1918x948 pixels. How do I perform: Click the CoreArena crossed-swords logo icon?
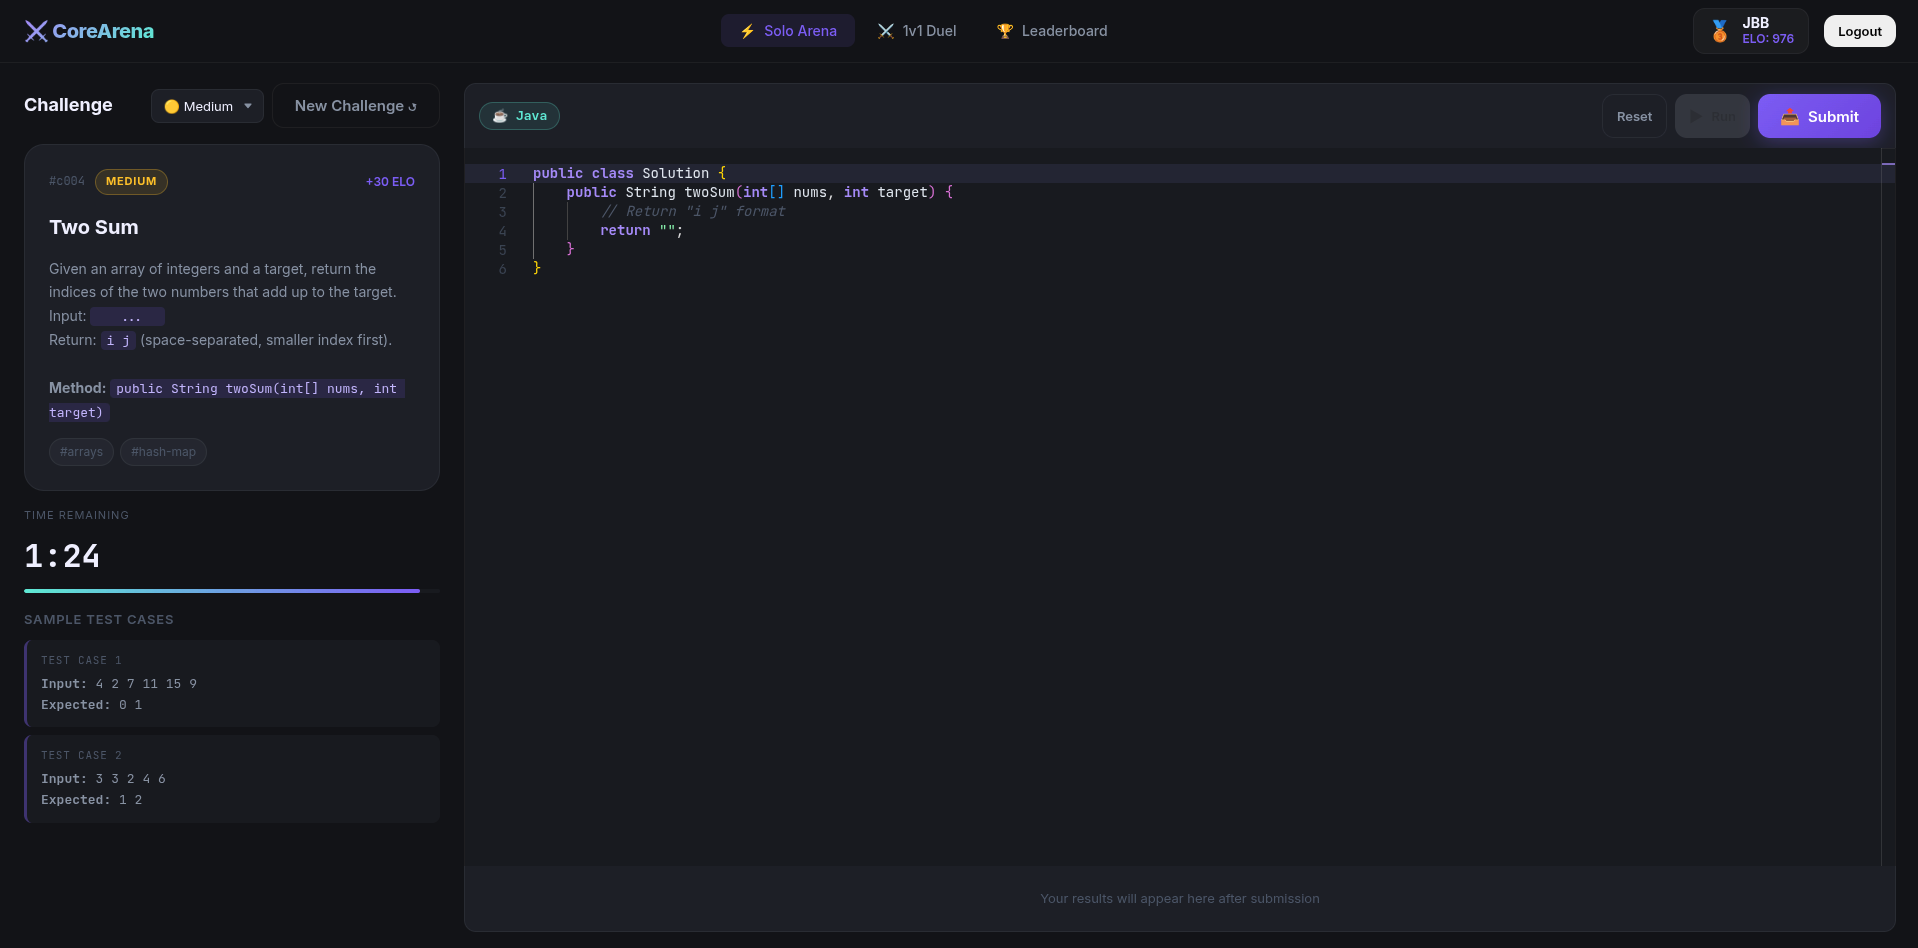pos(36,31)
